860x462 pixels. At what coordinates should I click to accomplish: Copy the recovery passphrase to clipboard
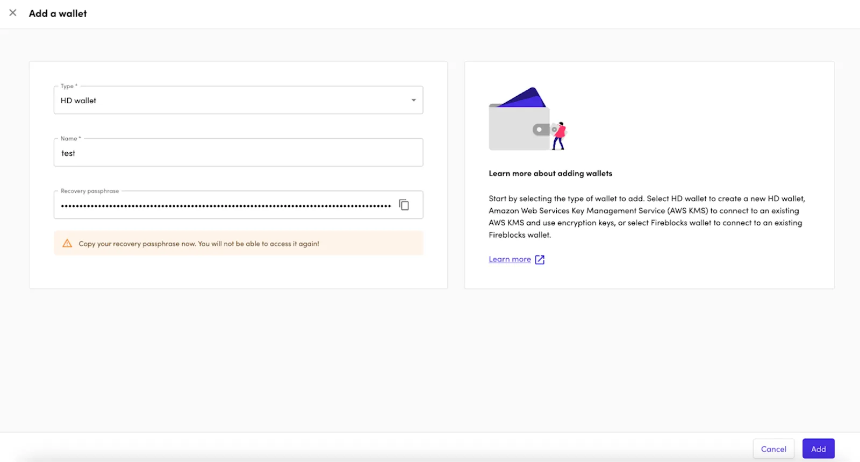[x=404, y=205]
